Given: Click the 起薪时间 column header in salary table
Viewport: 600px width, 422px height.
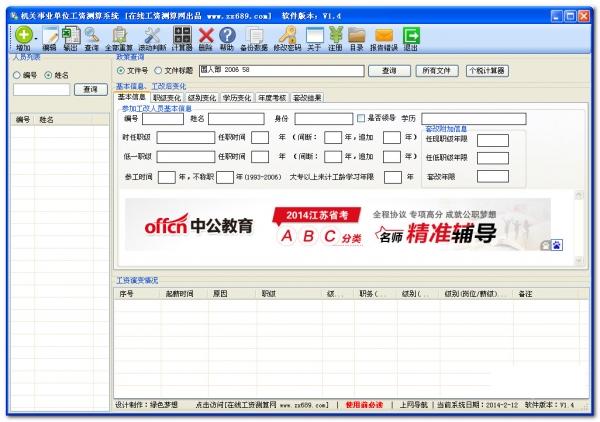Looking at the screenshot, I should pos(184,294).
